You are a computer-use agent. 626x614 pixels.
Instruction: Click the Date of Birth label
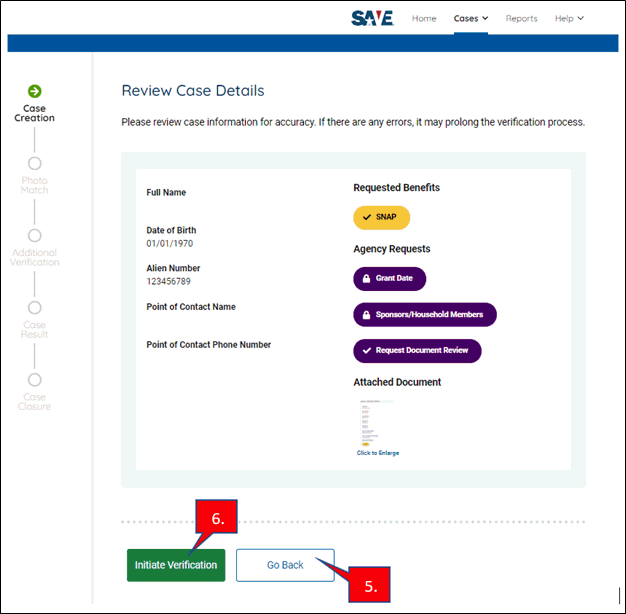click(x=171, y=230)
